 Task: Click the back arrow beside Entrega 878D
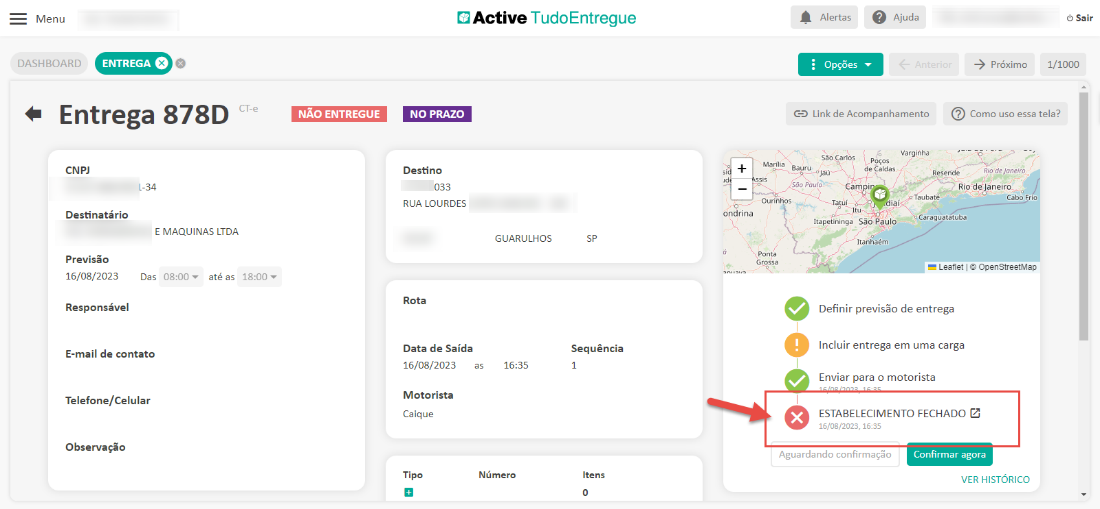point(33,114)
